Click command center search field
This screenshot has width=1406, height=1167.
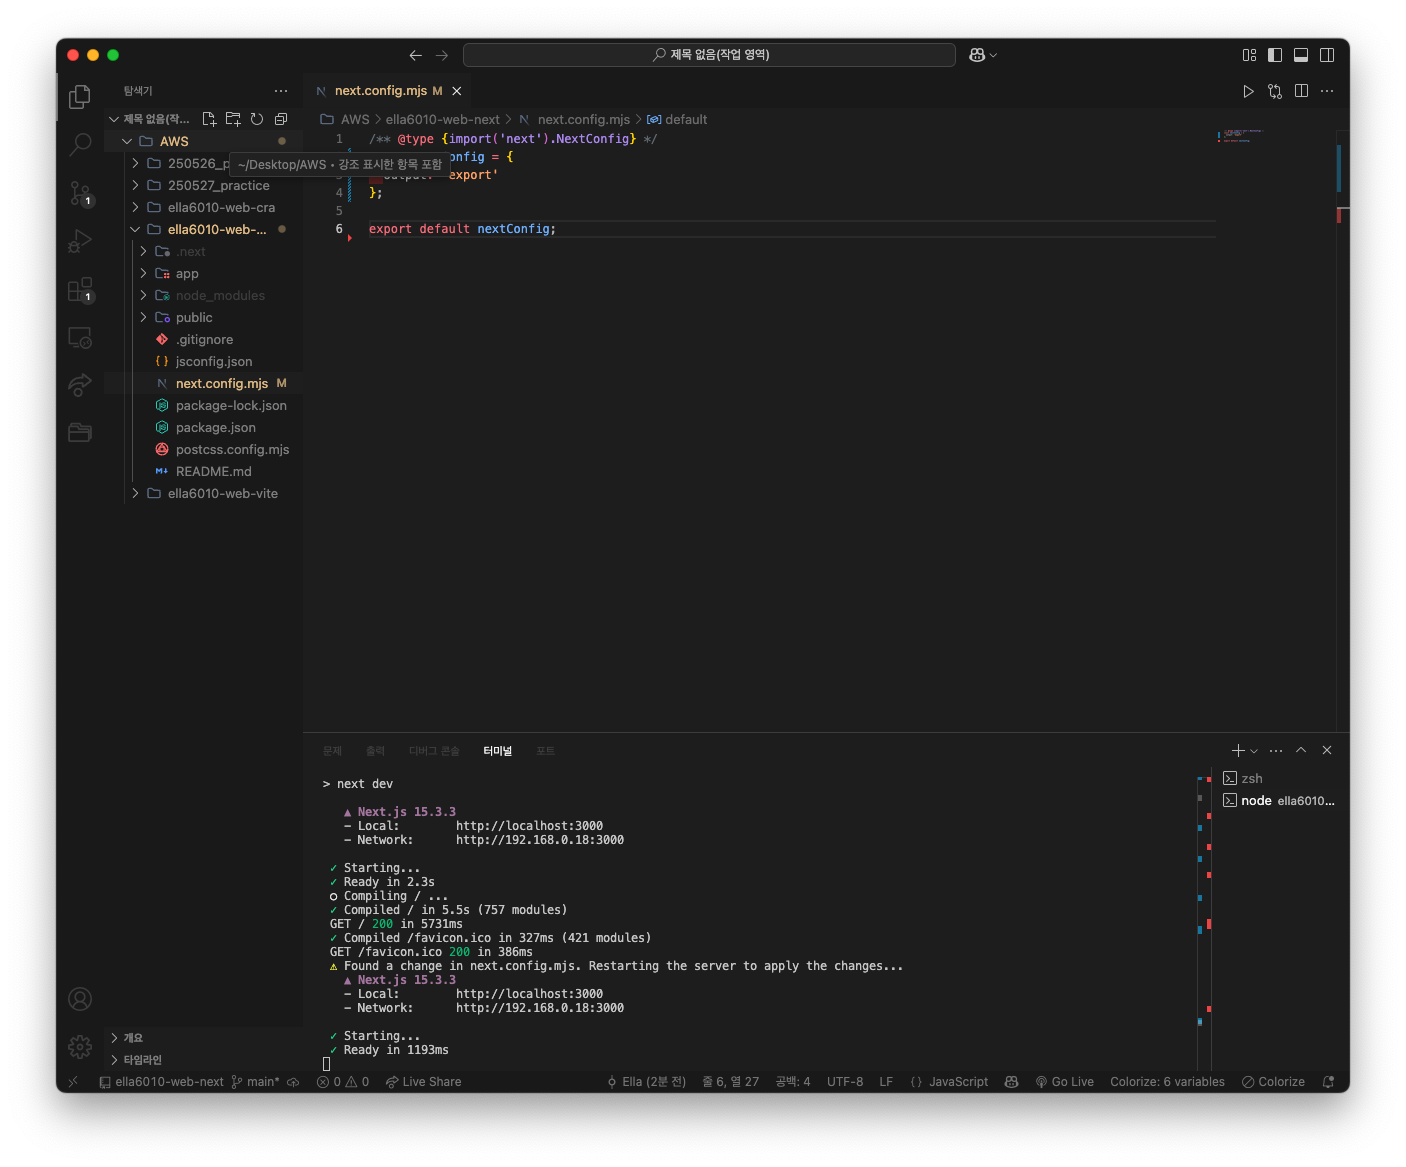pos(709,55)
